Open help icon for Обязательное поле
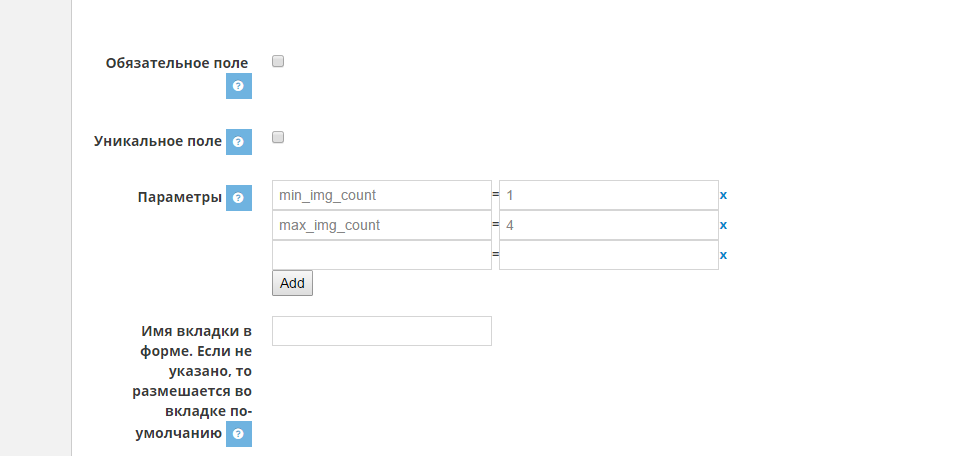 tap(238, 86)
